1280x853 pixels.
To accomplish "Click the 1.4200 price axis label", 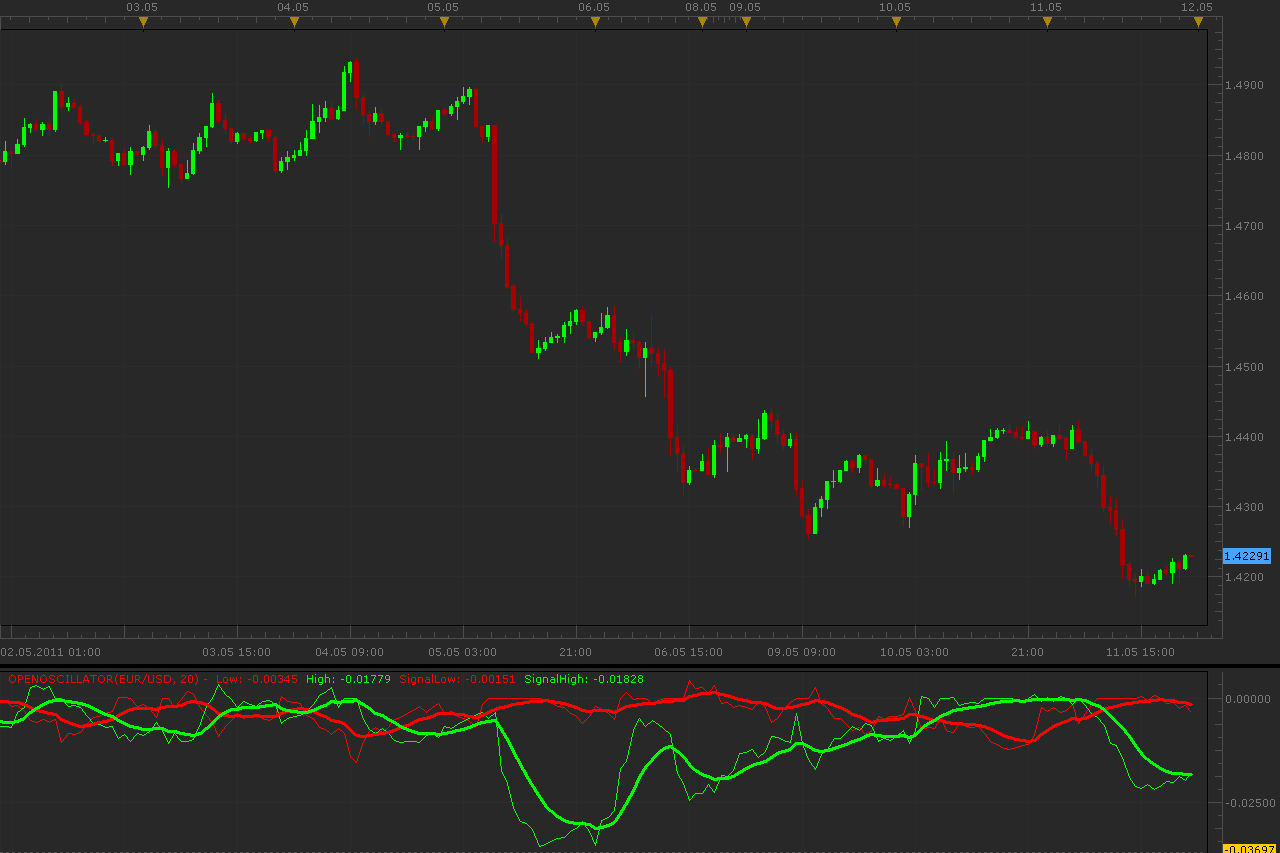I will pos(1244,577).
